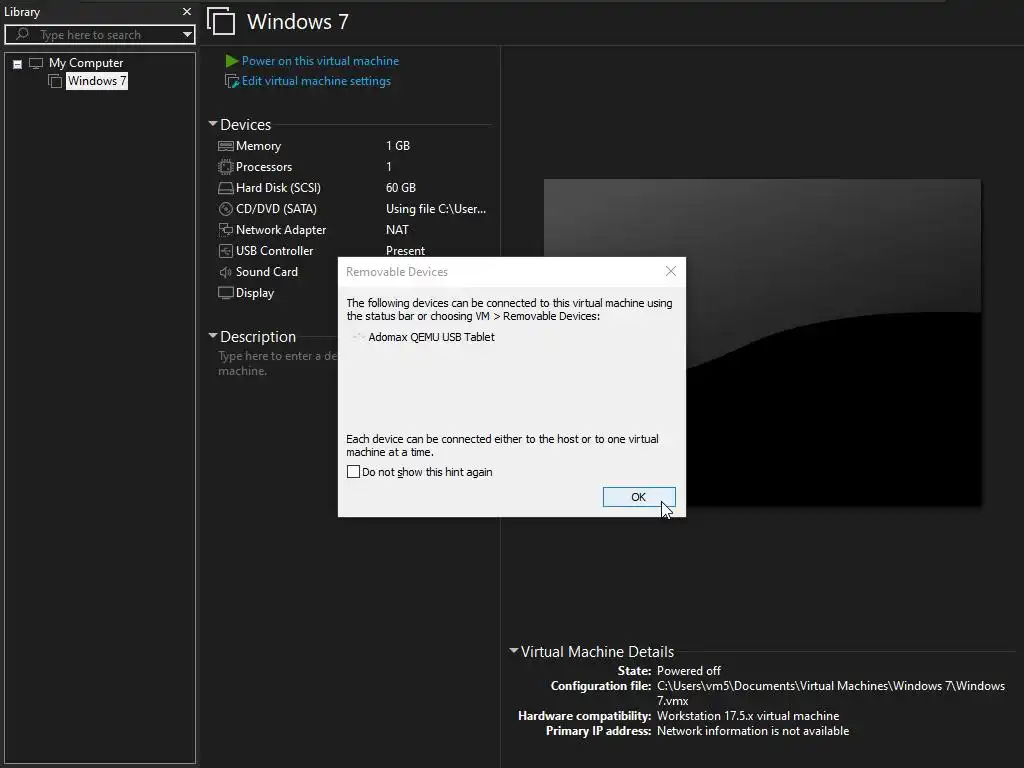Image resolution: width=1024 pixels, height=768 pixels.
Task: Select the Memory device icon
Action: (225, 146)
